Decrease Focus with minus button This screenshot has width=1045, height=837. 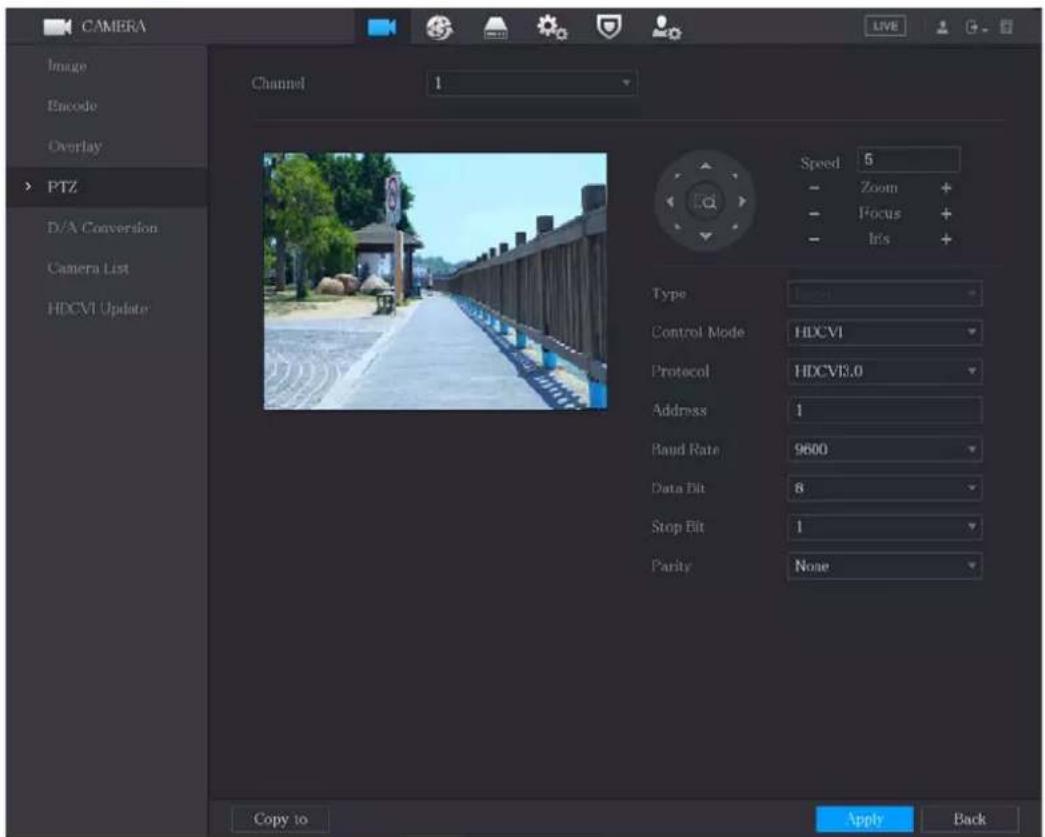[814, 214]
